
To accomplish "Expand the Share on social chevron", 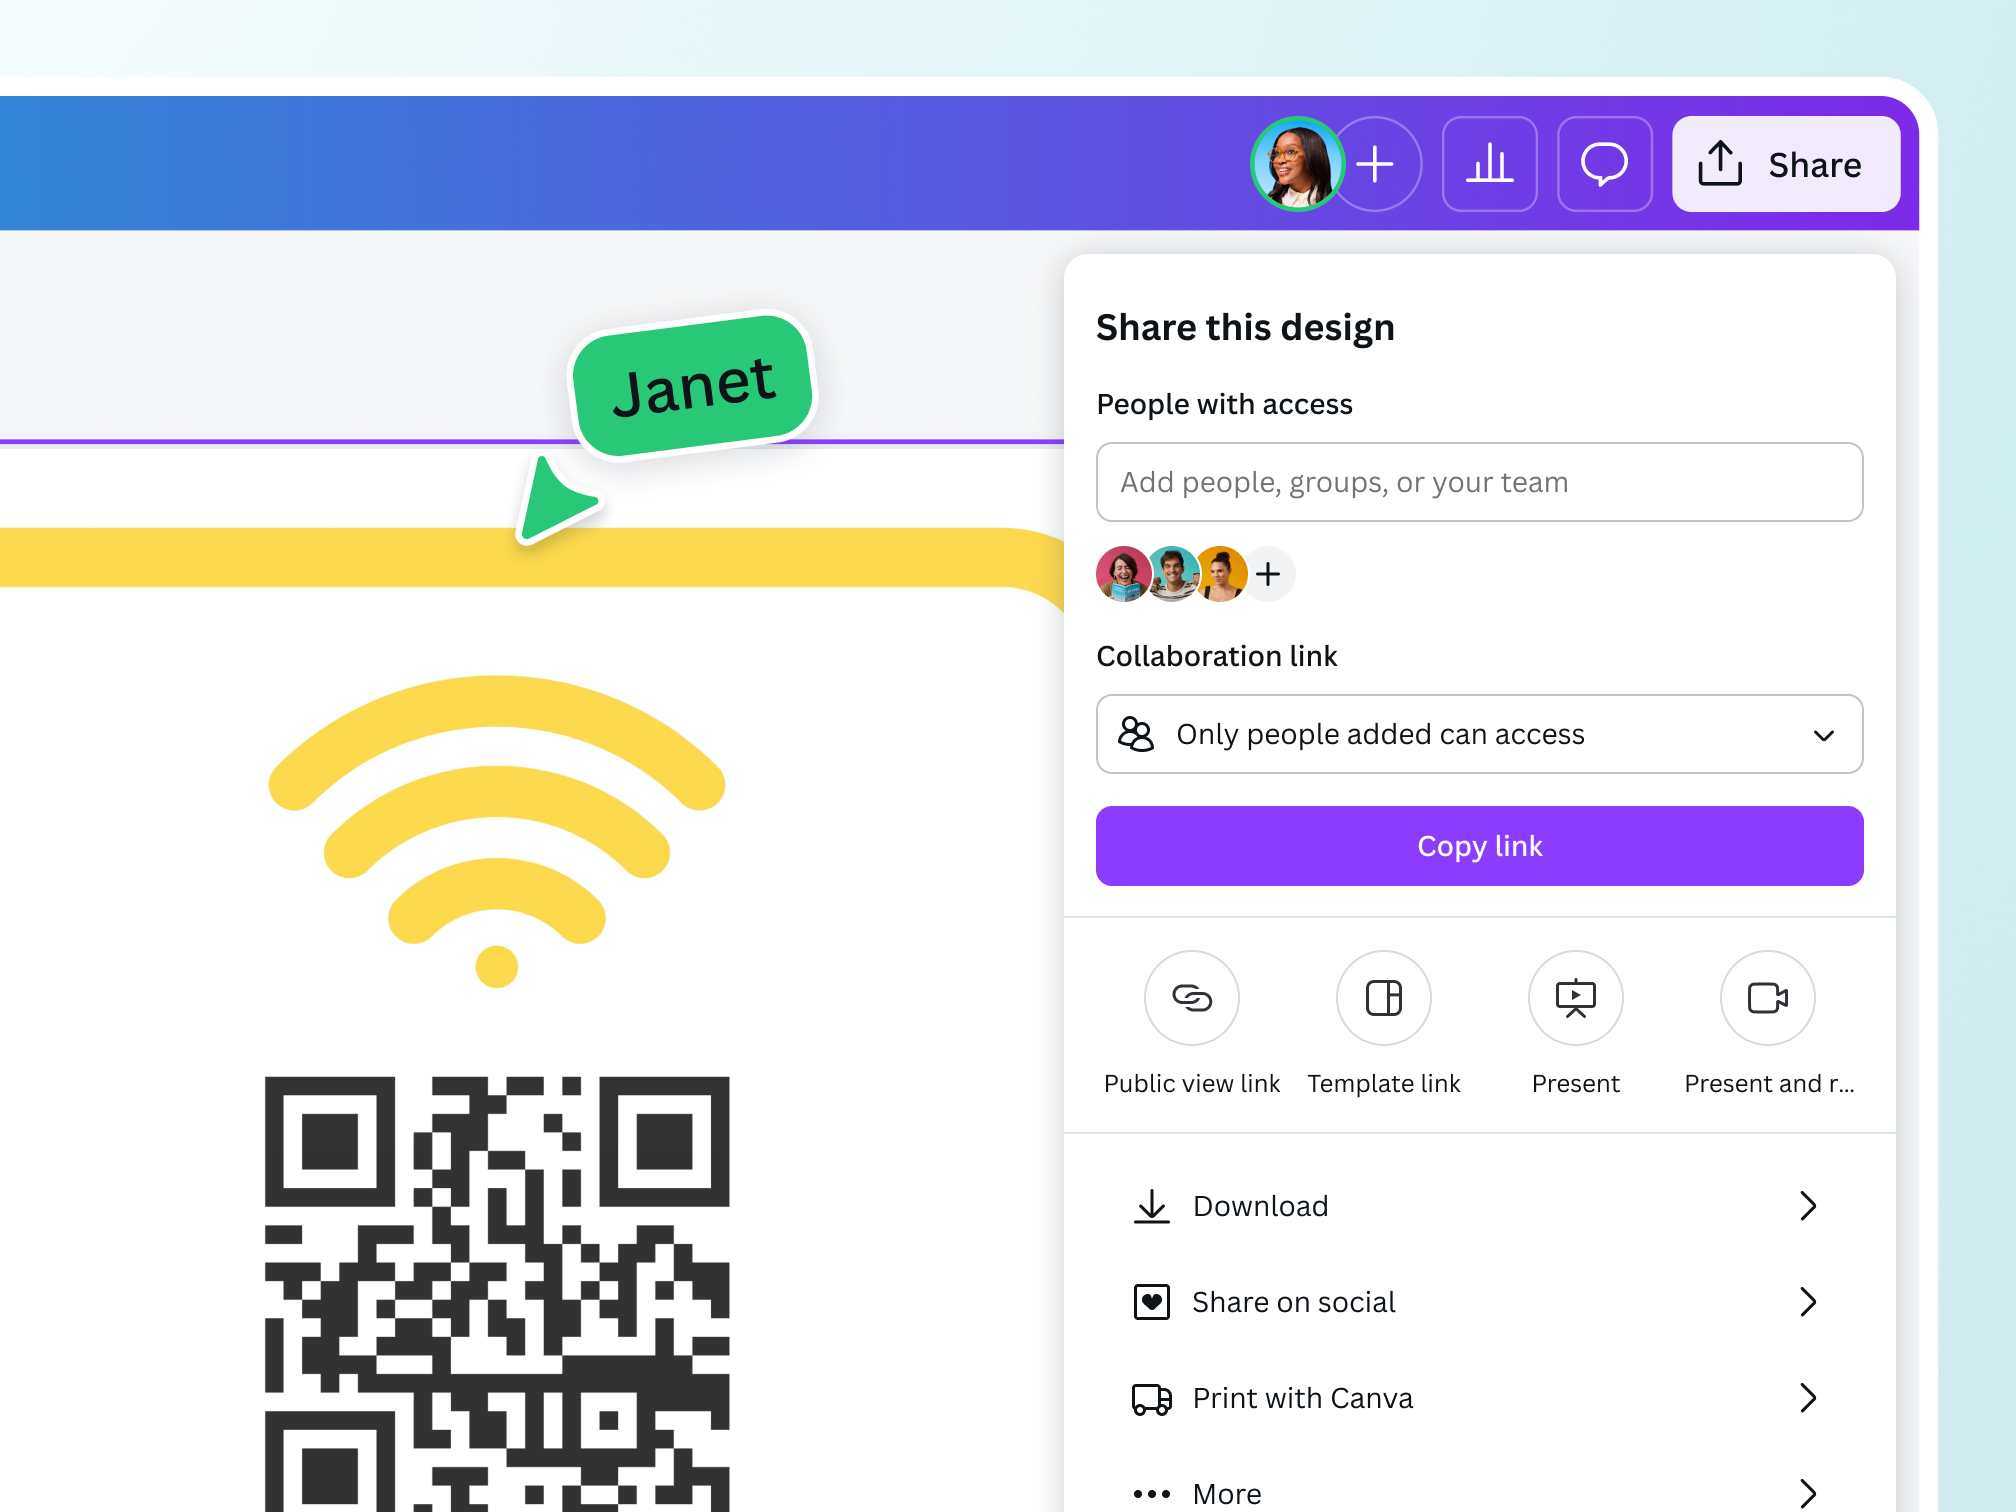I will (1807, 1302).
